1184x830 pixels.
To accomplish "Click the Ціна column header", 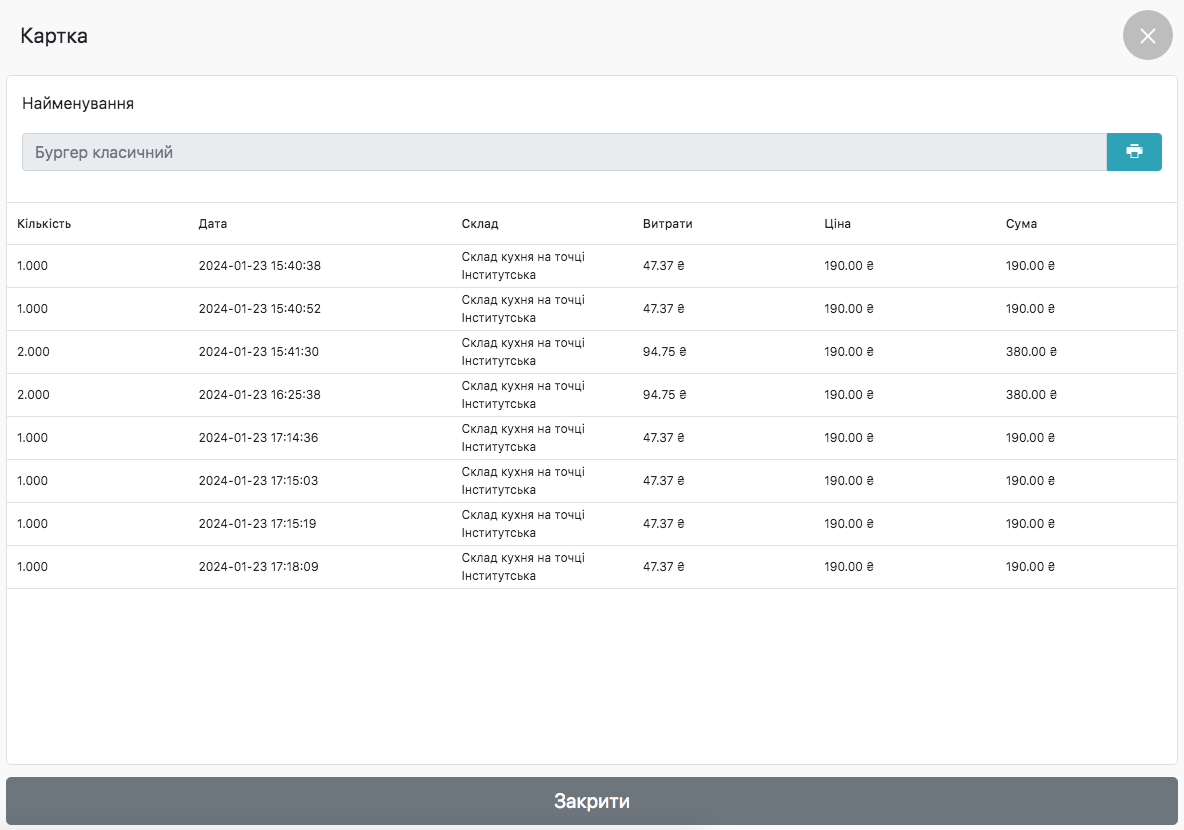I will [837, 224].
